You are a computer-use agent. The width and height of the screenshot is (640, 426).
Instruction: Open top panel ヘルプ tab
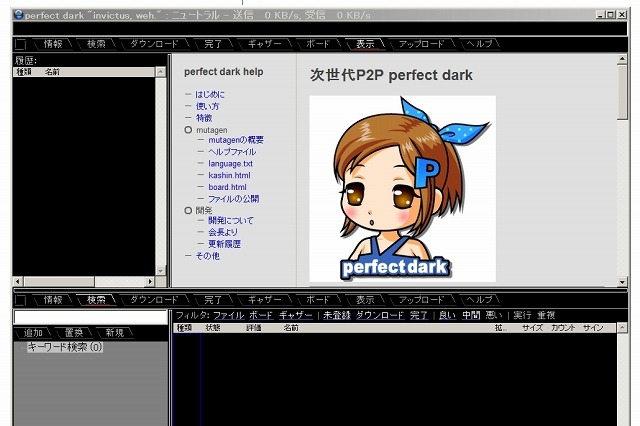coord(479,44)
